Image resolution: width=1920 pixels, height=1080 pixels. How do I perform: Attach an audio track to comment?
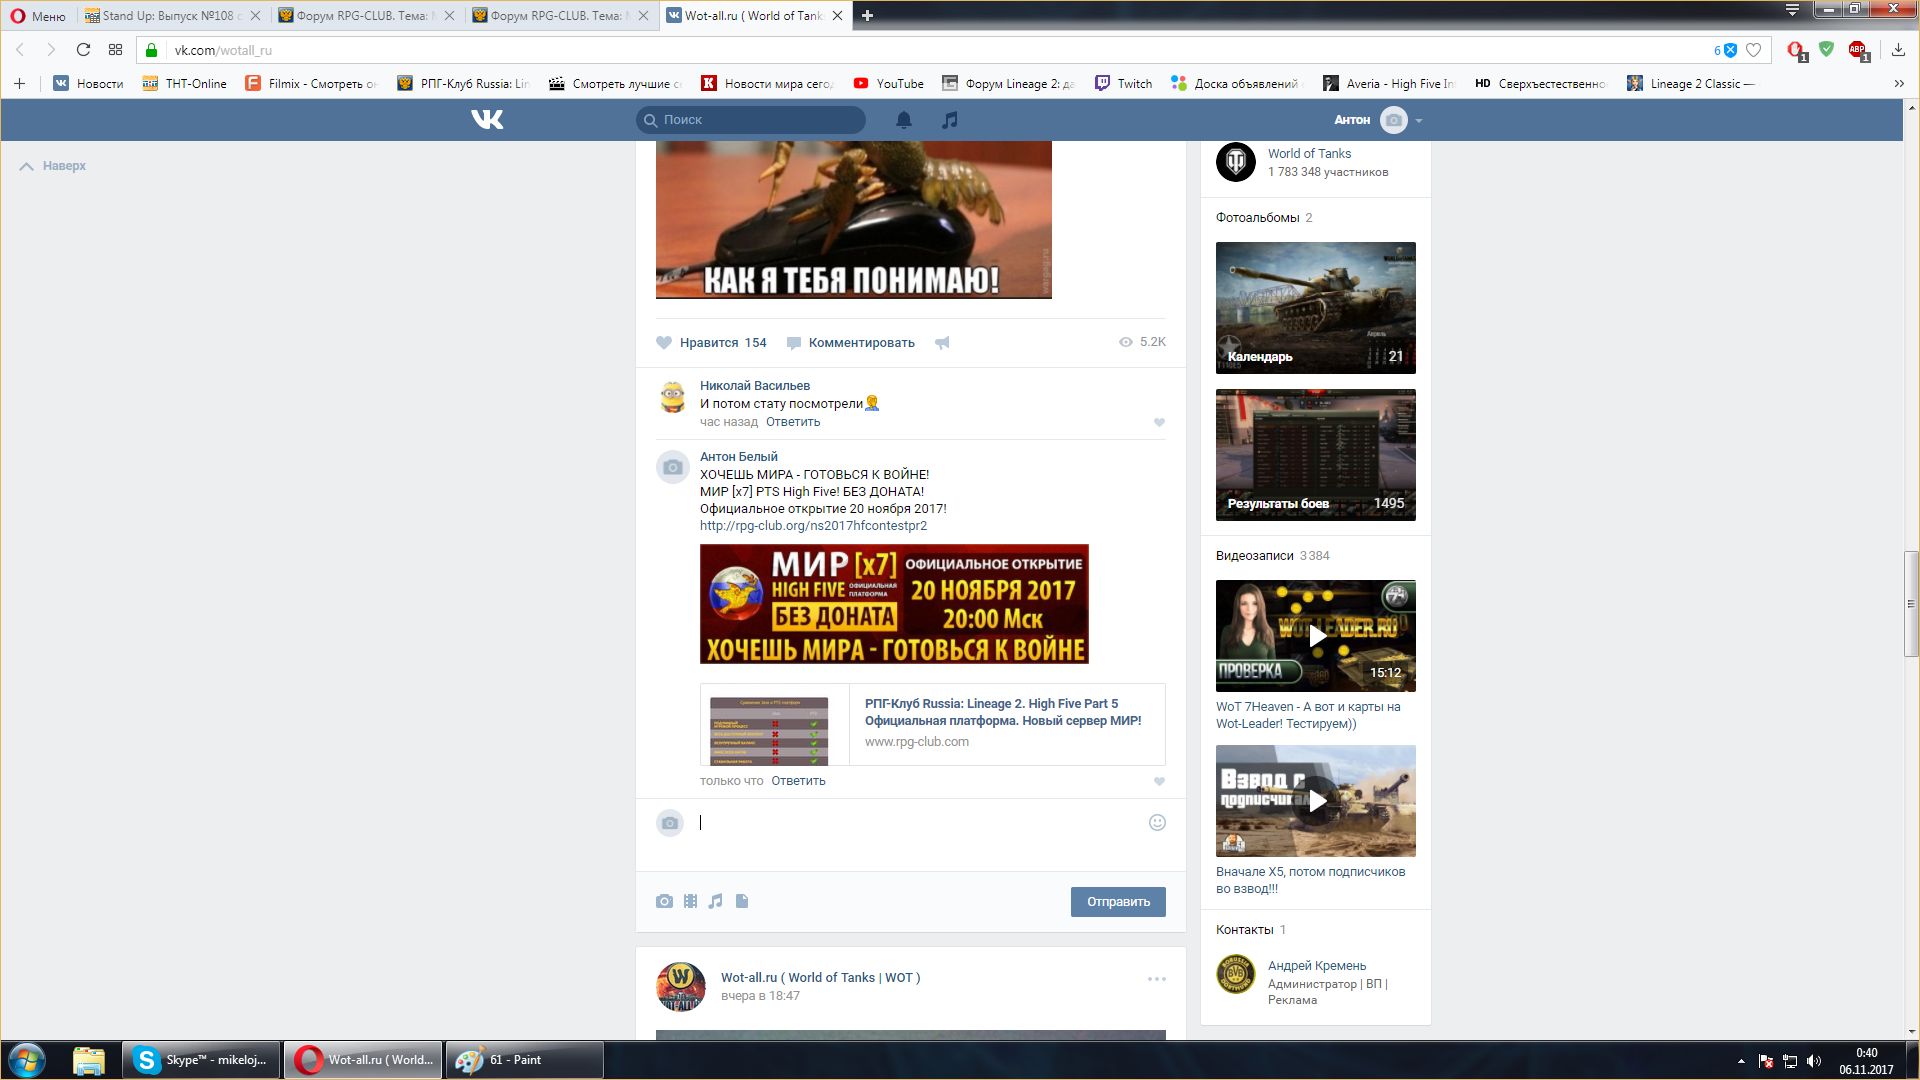tap(715, 901)
